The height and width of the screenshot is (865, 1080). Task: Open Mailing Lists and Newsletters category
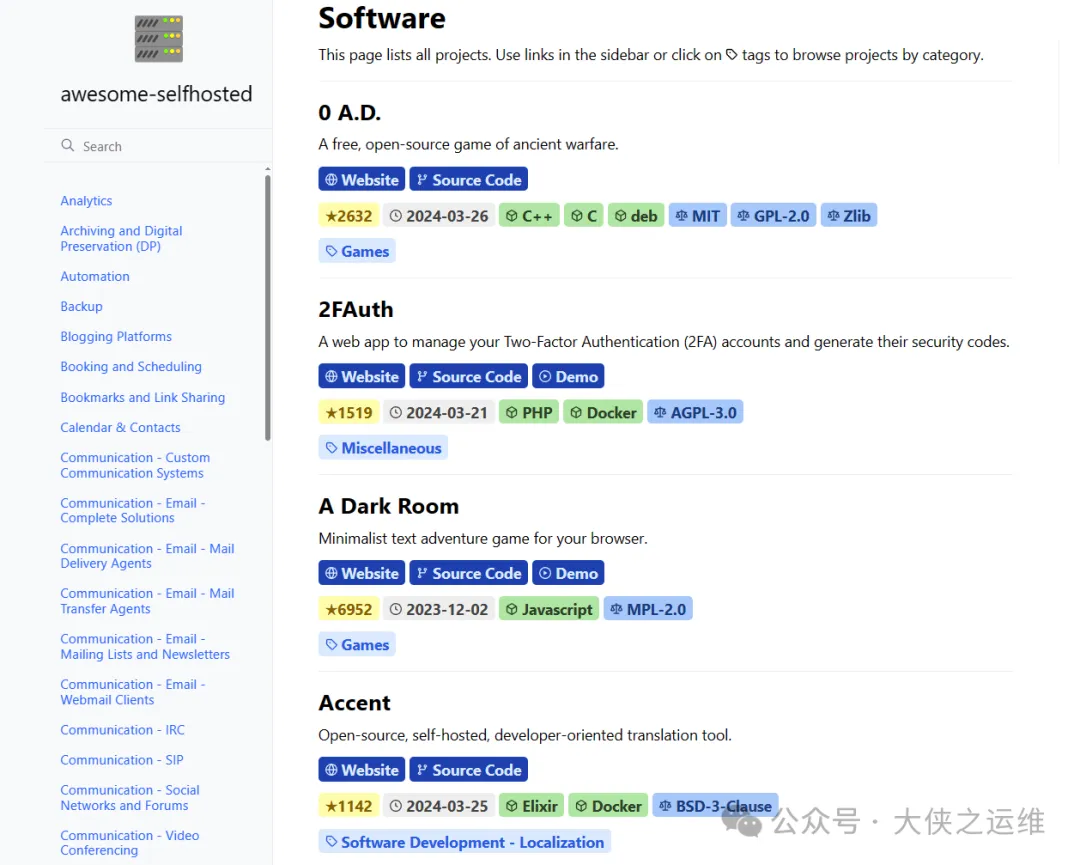[145, 647]
